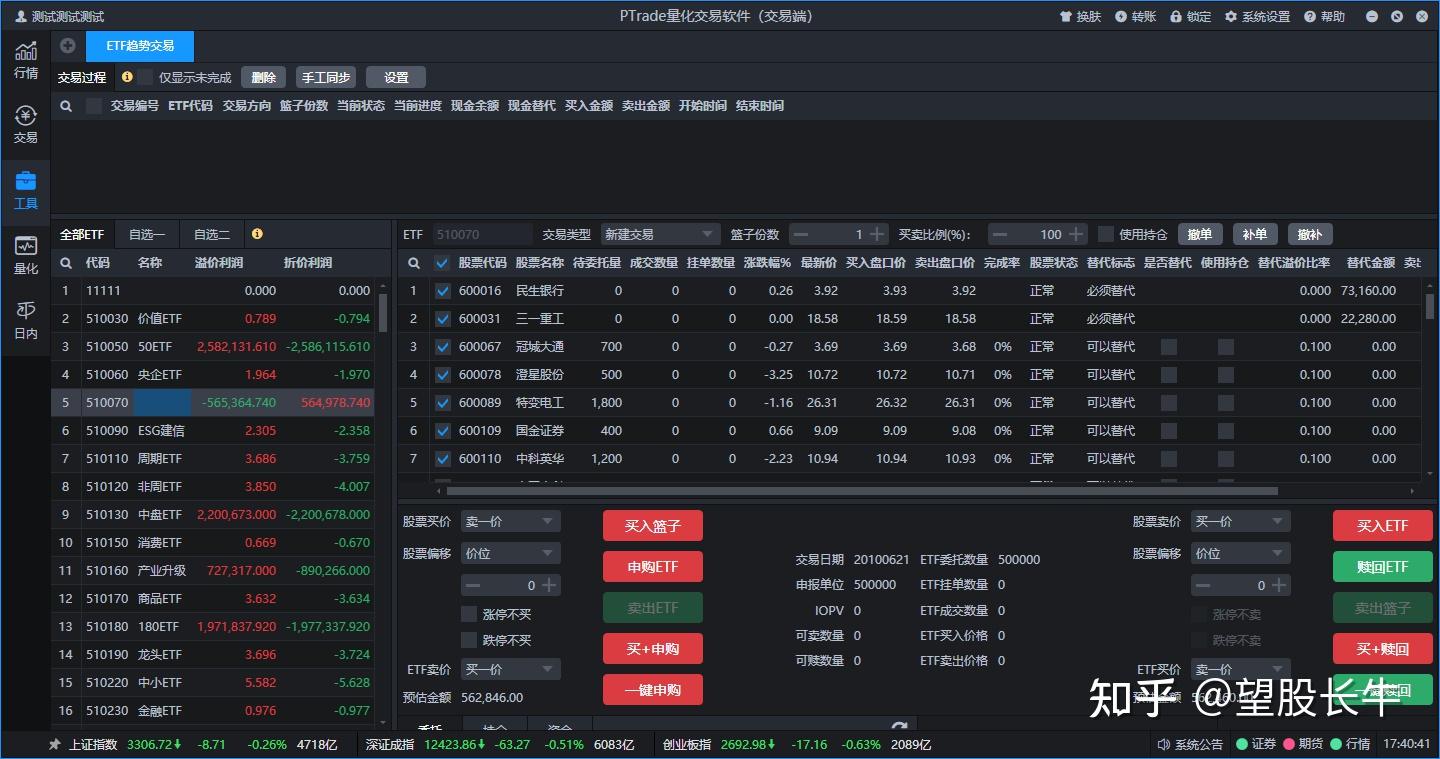Image resolution: width=1440 pixels, height=759 pixels.
Task: Click the user account icon at top left
Action: (21, 17)
